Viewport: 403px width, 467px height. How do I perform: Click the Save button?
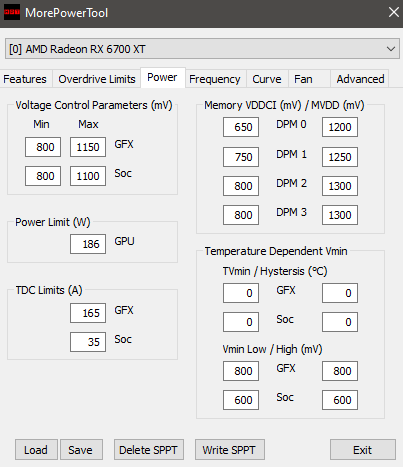coord(81,450)
